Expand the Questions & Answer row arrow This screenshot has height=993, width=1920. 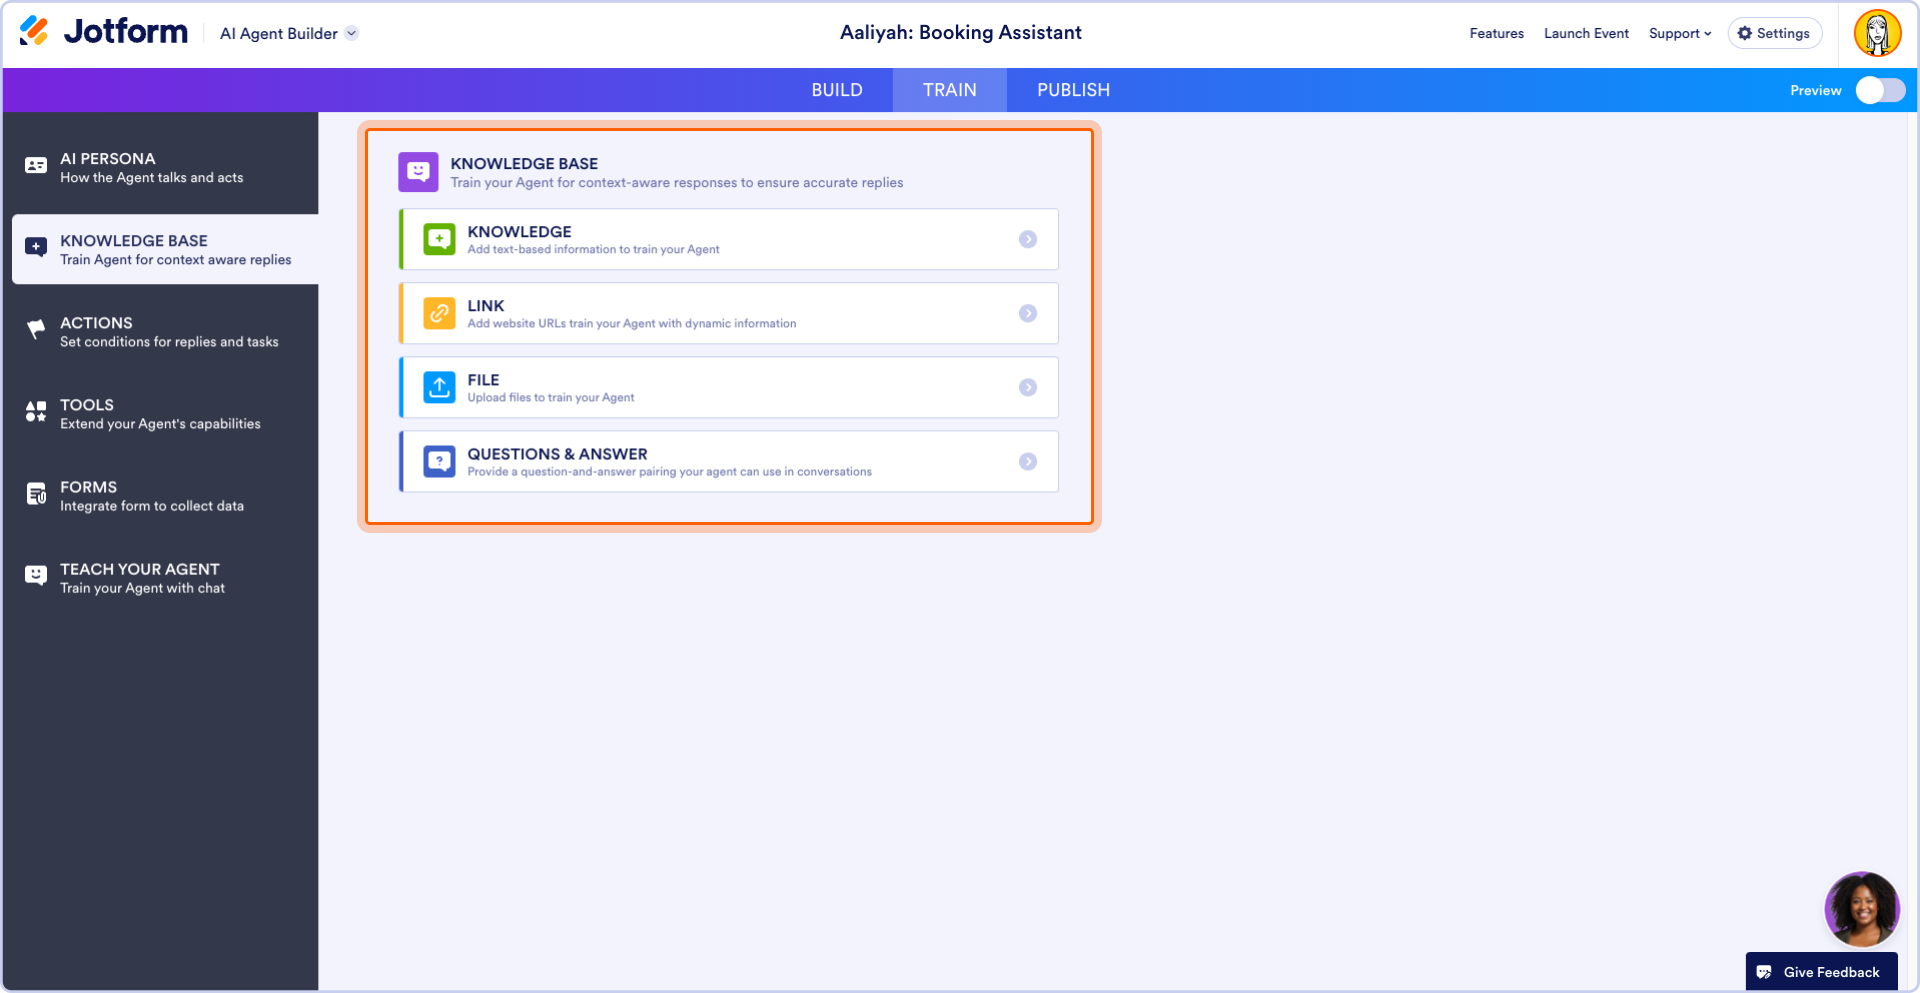click(x=1028, y=461)
